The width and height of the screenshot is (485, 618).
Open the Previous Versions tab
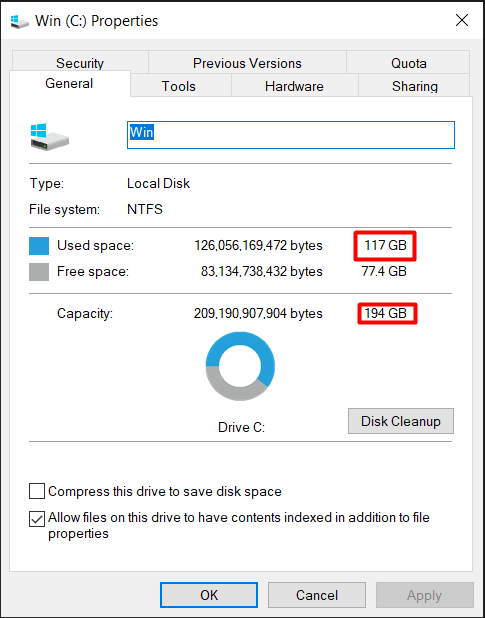pyautogui.click(x=247, y=63)
